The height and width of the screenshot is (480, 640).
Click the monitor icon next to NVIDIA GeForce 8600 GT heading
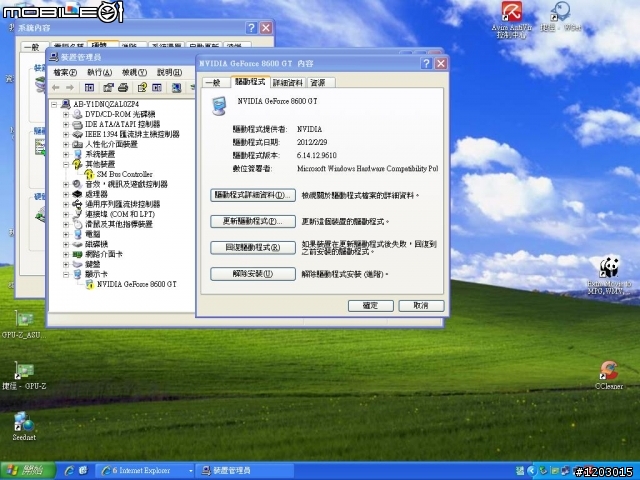[219, 106]
